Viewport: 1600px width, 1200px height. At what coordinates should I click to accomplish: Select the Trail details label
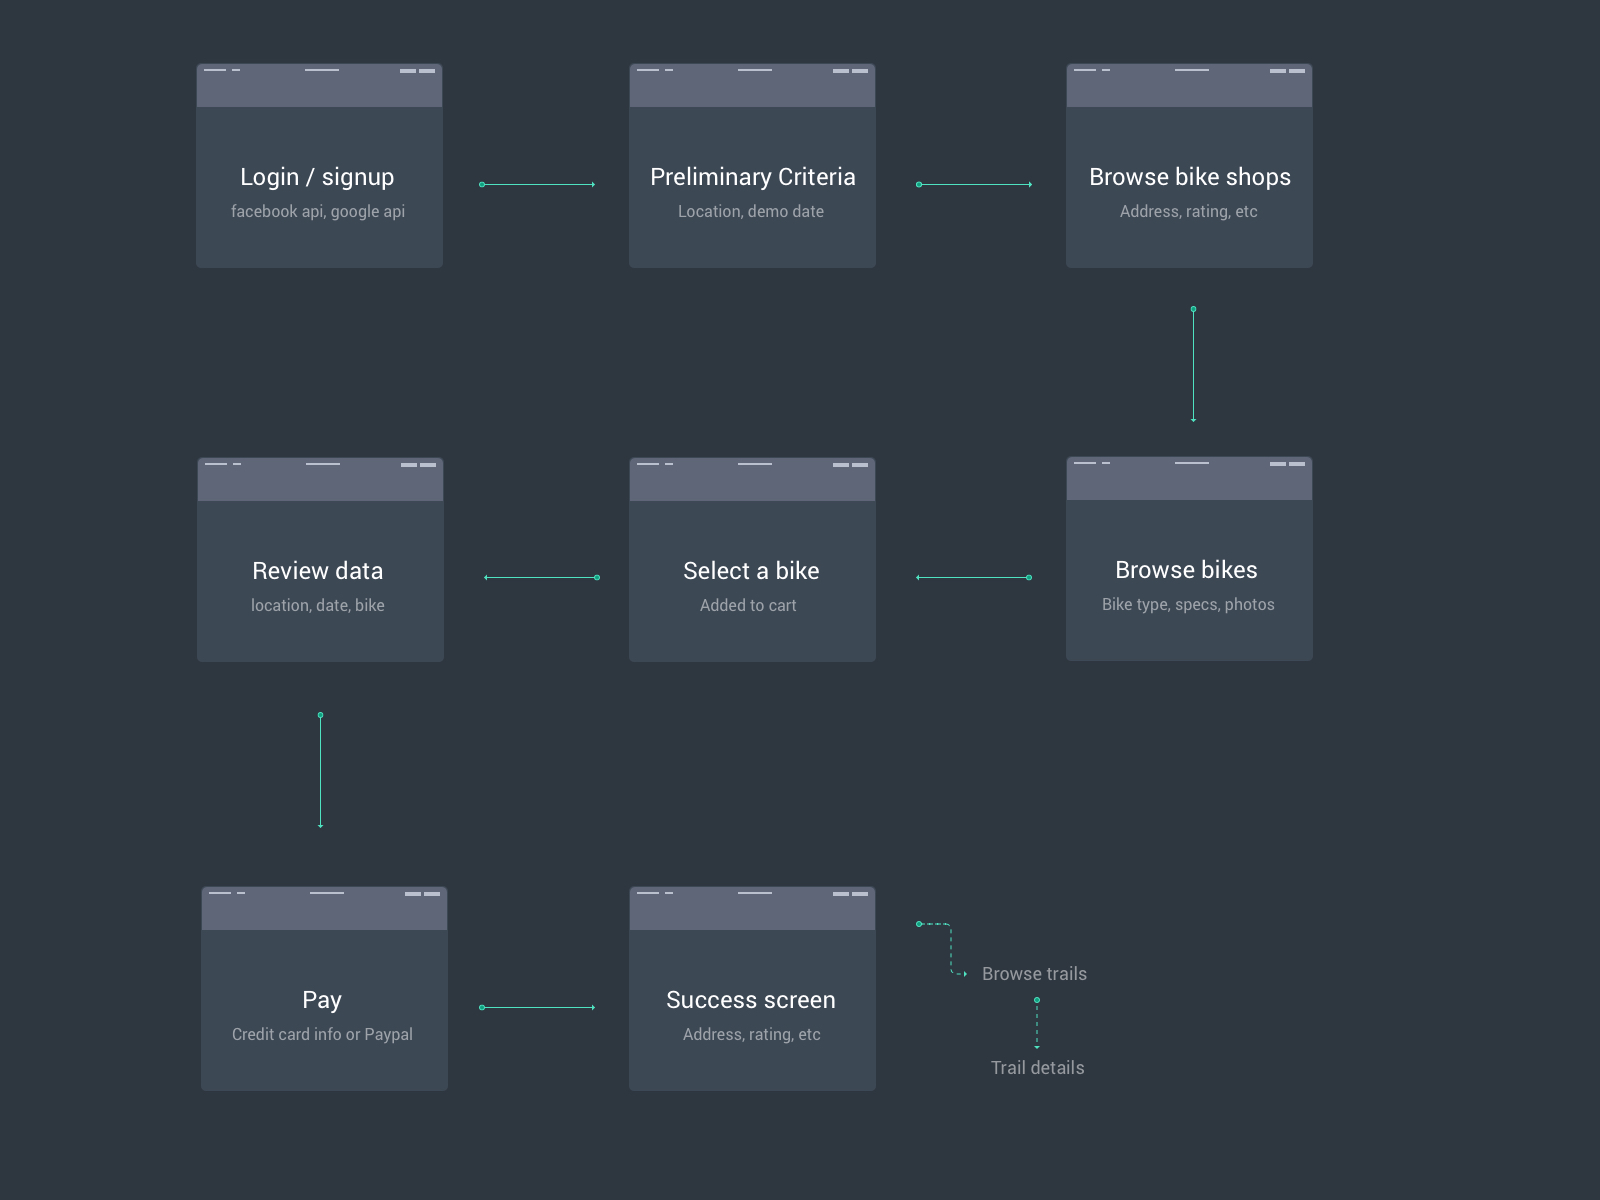point(1037,1068)
